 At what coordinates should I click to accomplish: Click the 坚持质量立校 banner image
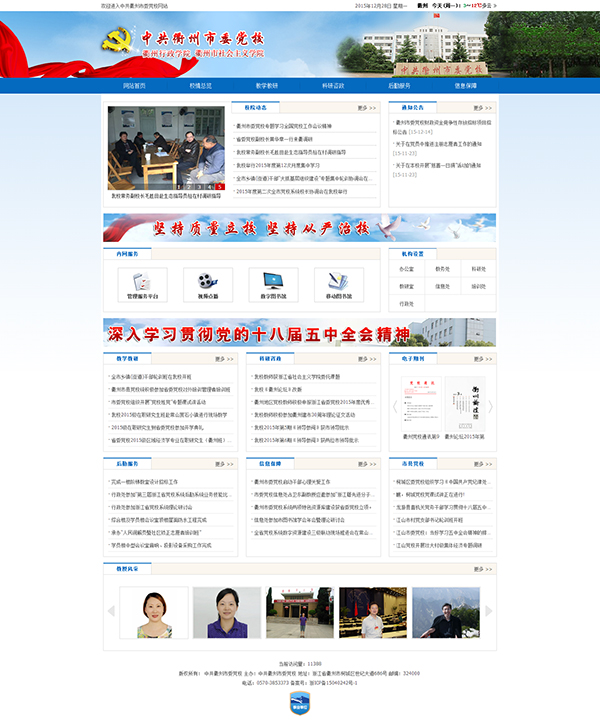[x=300, y=228]
